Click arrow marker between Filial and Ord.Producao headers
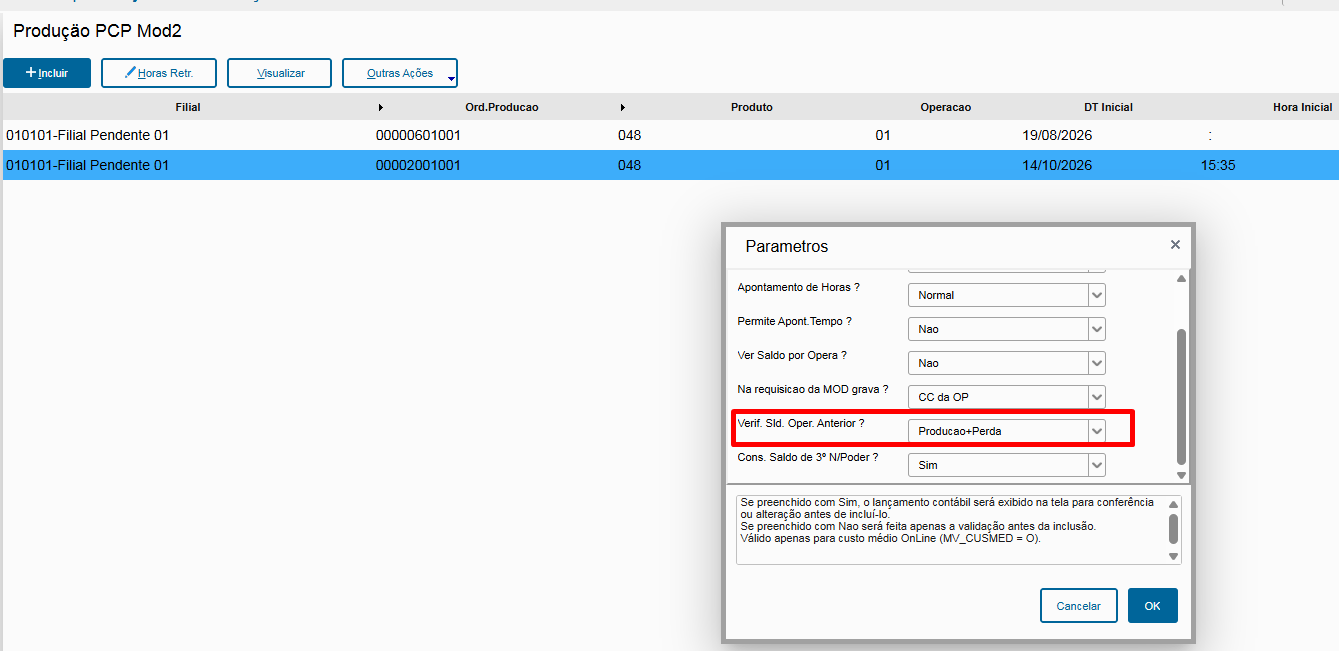This screenshot has width=1339, height=651. point(381,107)
